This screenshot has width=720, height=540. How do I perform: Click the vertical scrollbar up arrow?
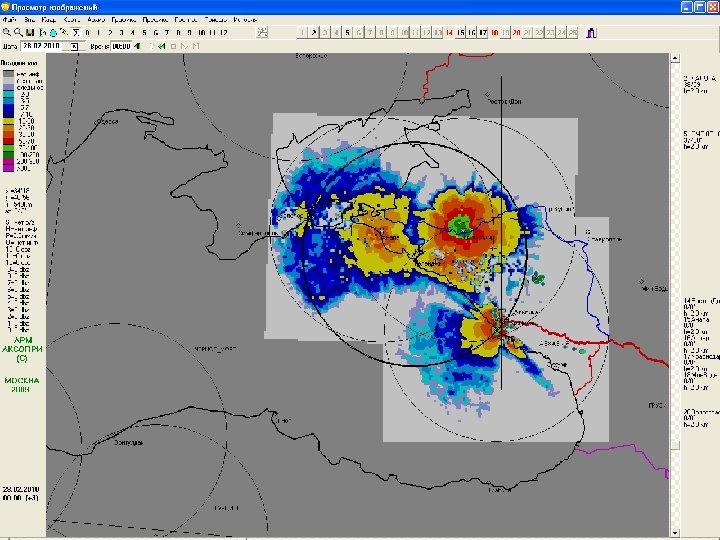[675, 58]
